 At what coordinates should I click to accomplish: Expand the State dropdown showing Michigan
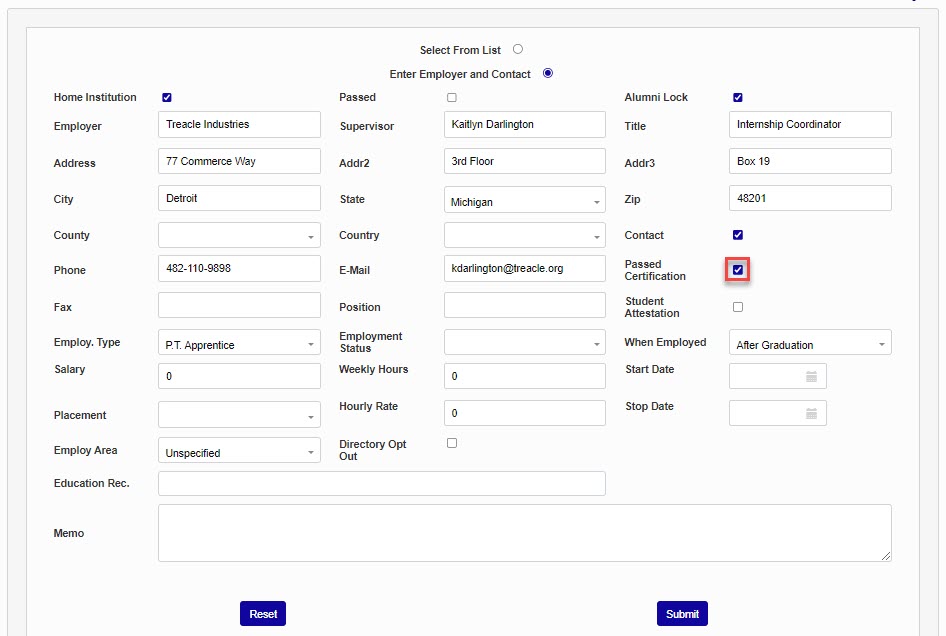(x=524, y=202)
